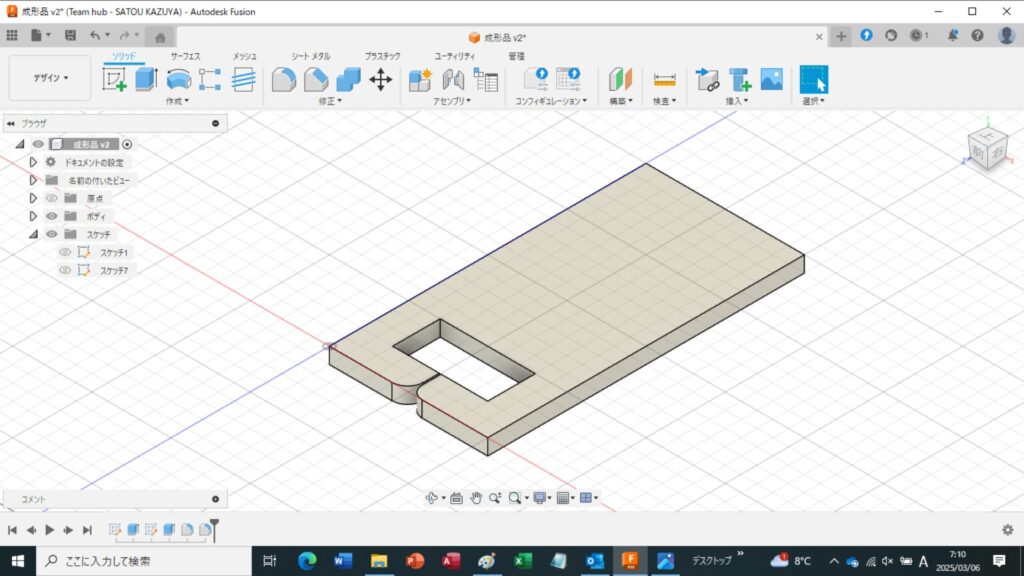The height and width of the screenshot is (576, 1024).
Task: Click the Look At icon
Action: click(456, 498)
